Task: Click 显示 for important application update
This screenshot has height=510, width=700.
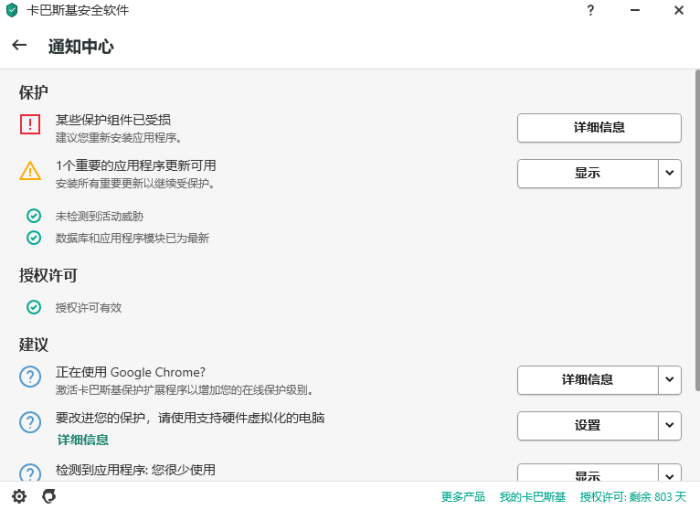Action: tap(588, 173)
